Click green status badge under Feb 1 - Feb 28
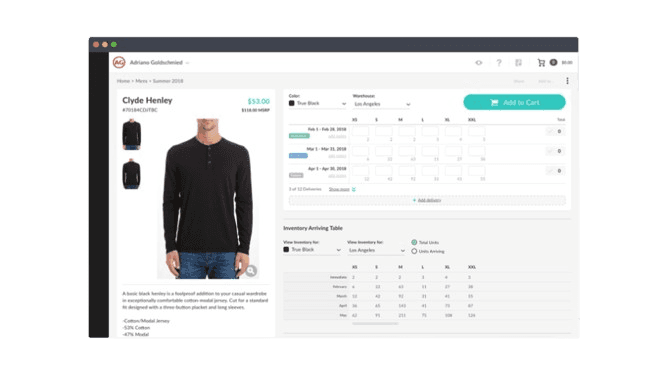The image size is (667, 374). pos(299,136)
